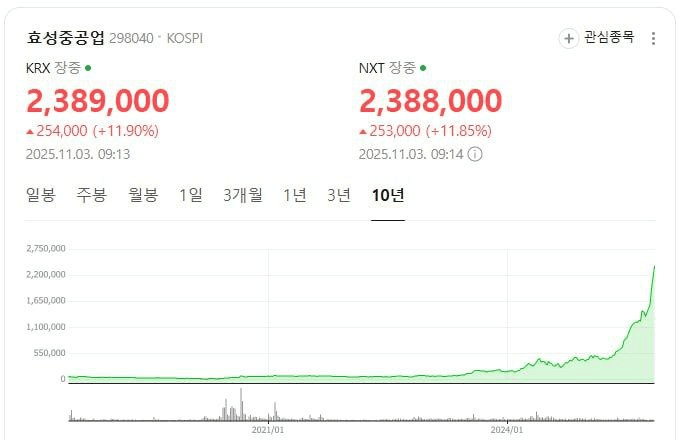The height and width of the screenshot is (440, 680).
Task: Click the 효성중공업 stock name title
Action: click(66, 38)
